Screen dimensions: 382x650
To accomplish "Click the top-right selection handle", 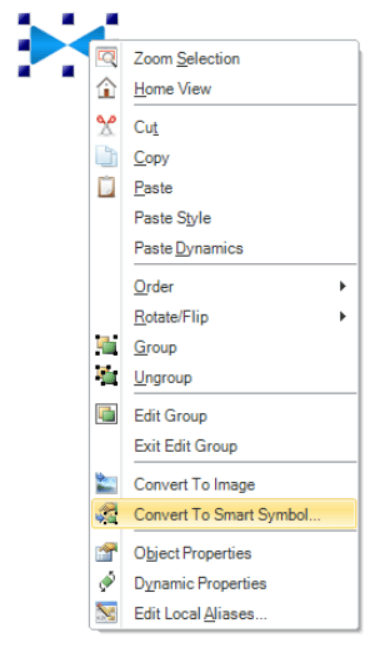I will [x=112, y=19].
